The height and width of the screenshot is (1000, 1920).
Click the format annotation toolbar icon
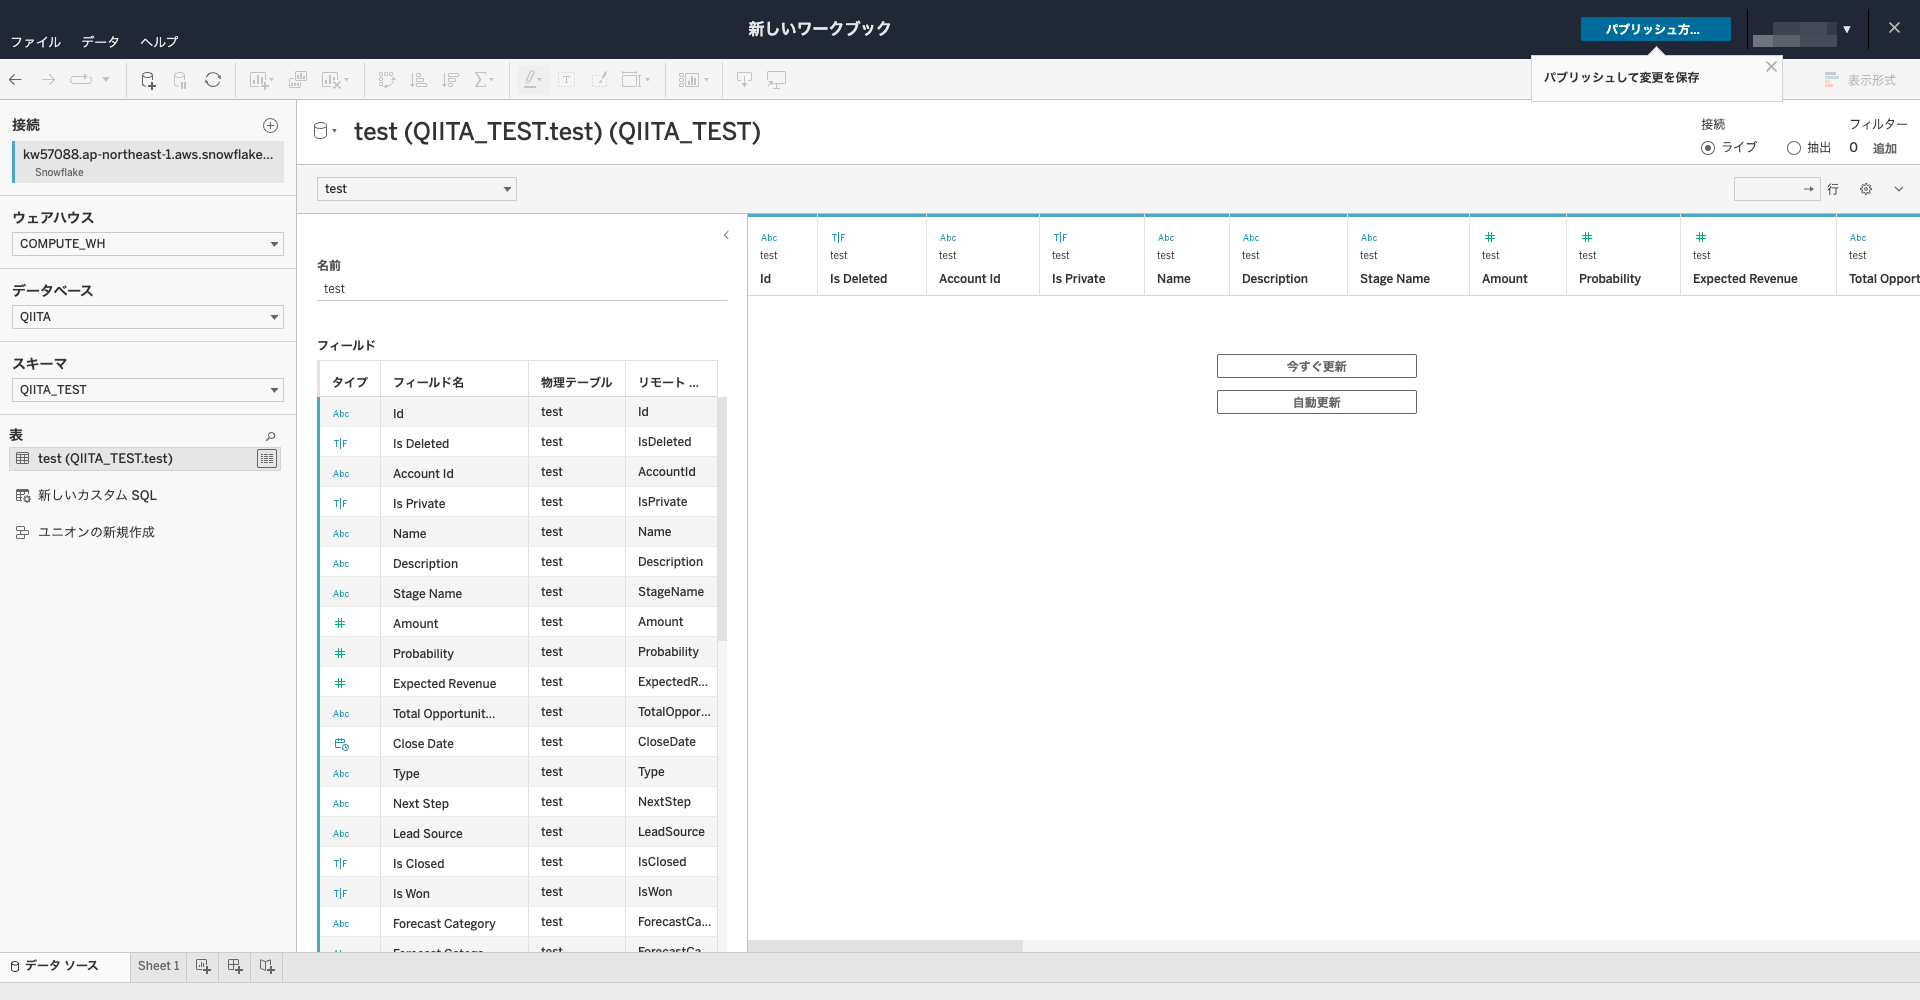pos(600,80)
